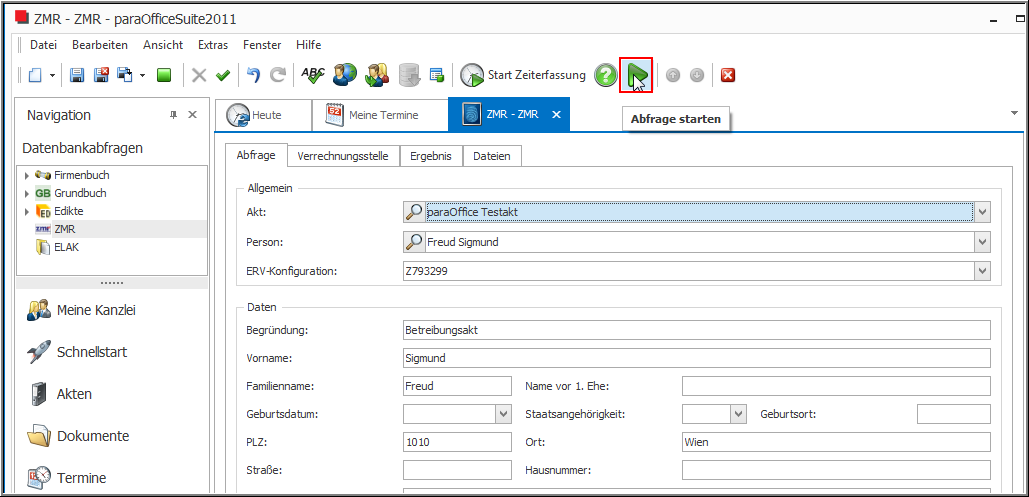Click the green help question mark icon
Screen dimensions: 1029x497
(x=605, y=75)
